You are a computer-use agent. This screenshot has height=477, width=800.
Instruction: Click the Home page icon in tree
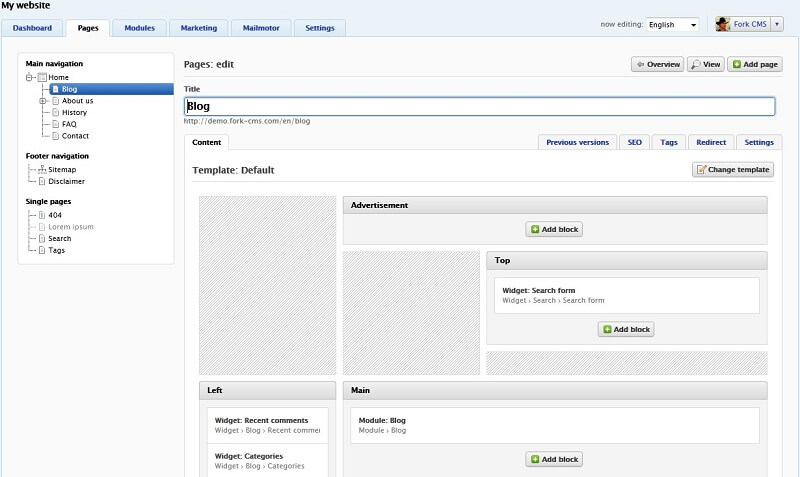42,78
